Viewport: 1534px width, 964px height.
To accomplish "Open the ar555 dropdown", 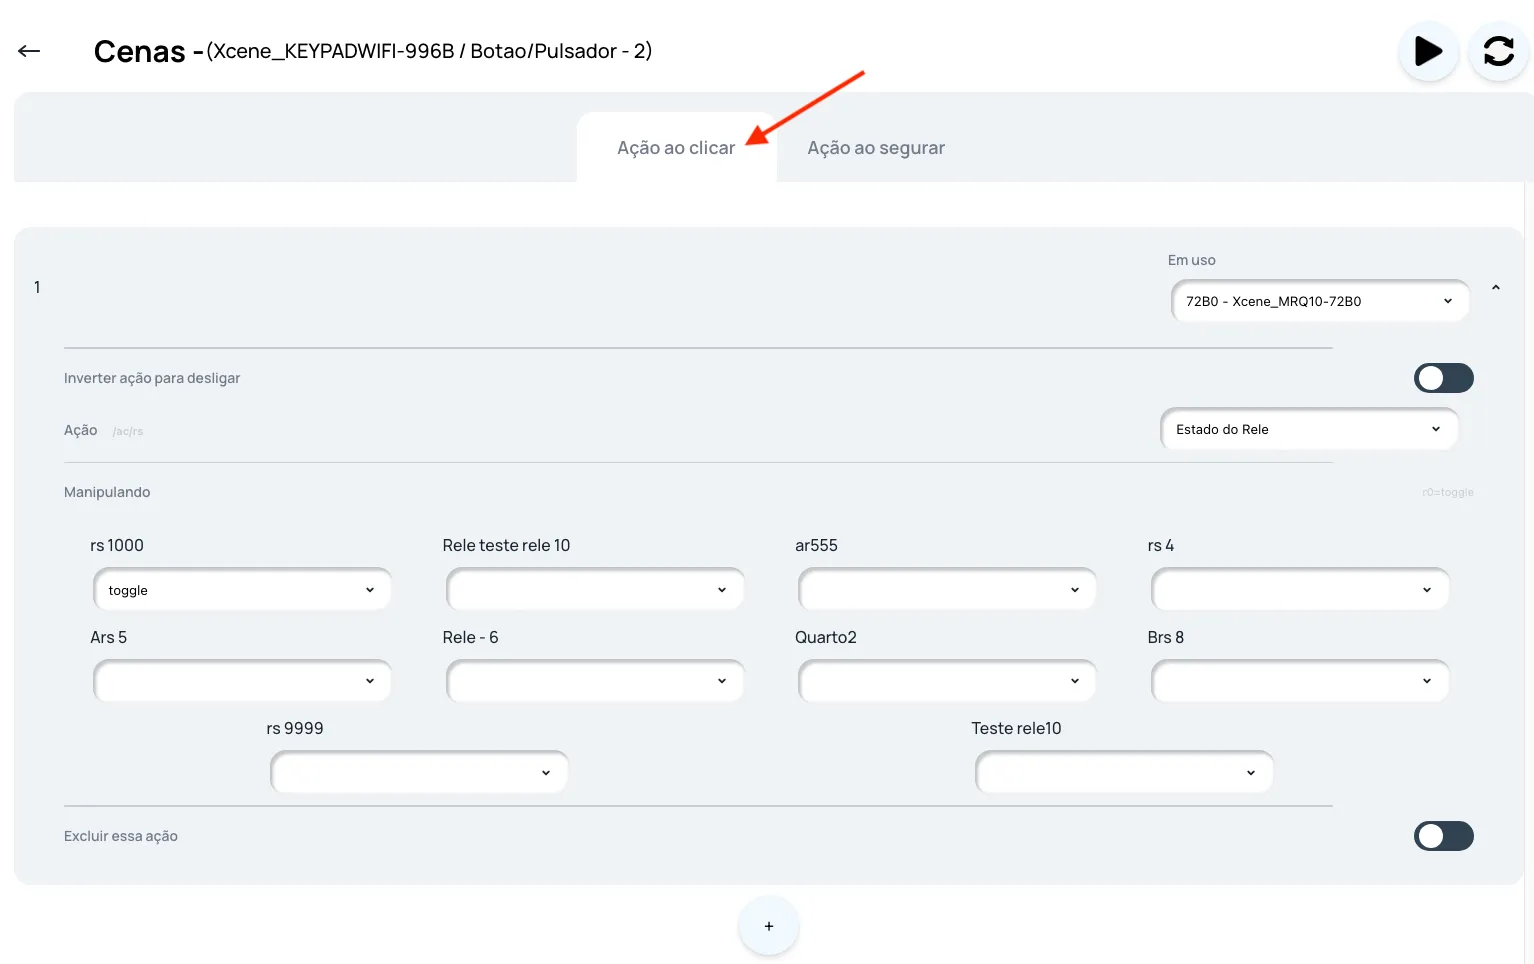I will click(947, 590).
